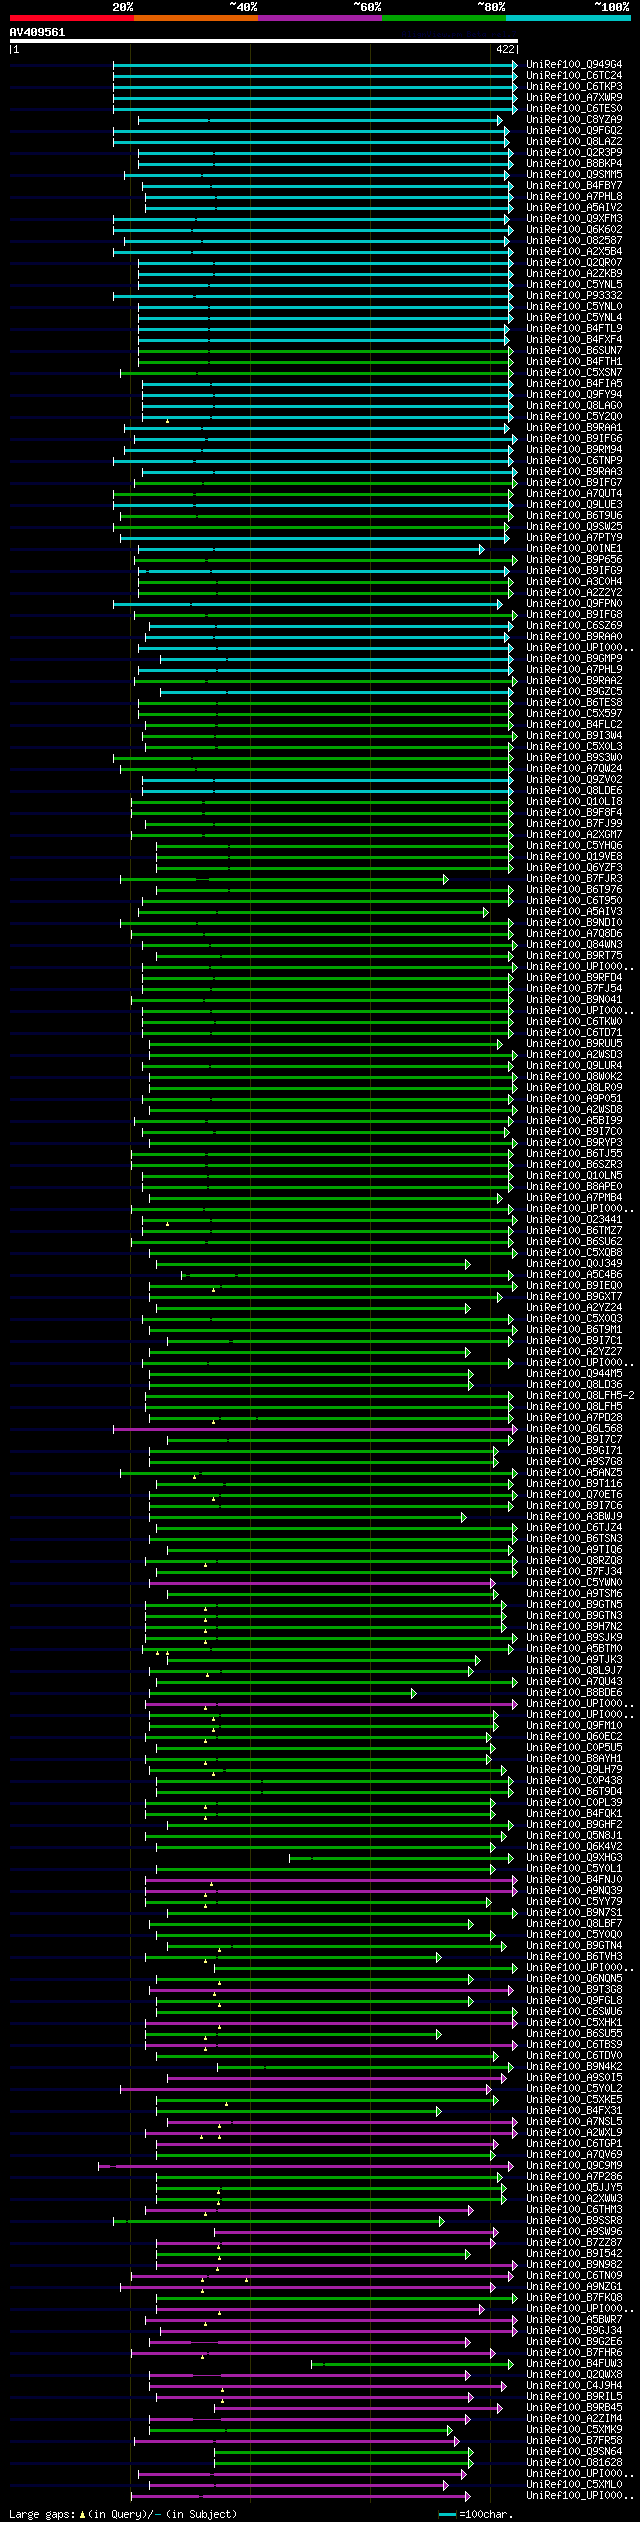Click the cyan alignment bar for UniRef100_Q8LAZ2
Viewport: 640px width, 2522px height.
pos(311,142)
